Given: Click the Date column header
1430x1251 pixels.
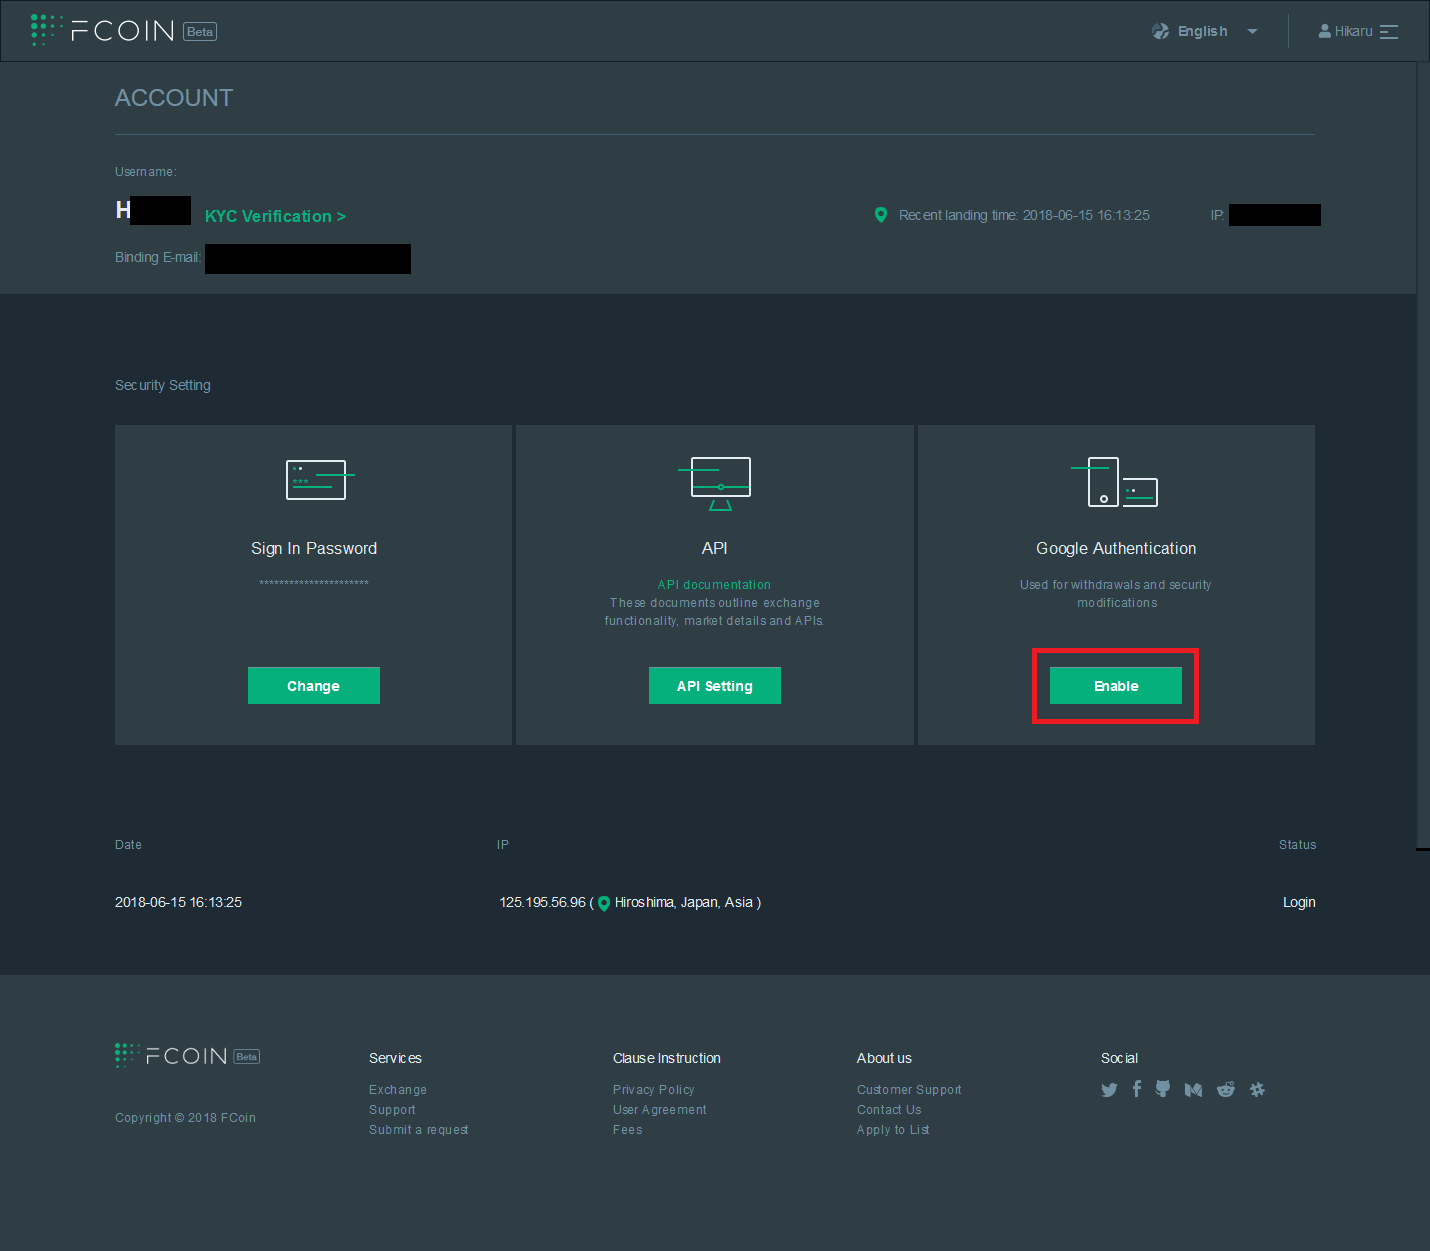Looking at the screenshot, I should [128, 845].
